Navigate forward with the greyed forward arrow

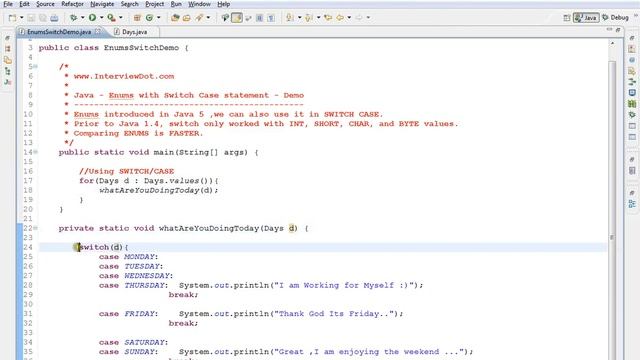359,18
